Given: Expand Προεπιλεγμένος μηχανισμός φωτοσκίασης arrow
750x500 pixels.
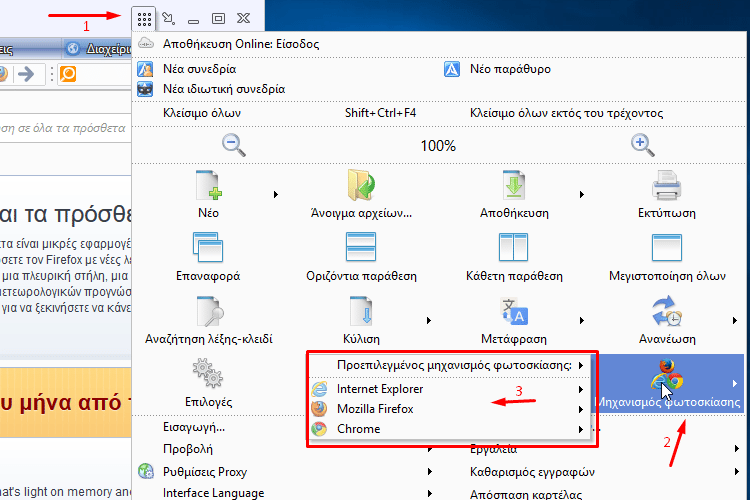Looking at the screenshot, I should 581,366.
